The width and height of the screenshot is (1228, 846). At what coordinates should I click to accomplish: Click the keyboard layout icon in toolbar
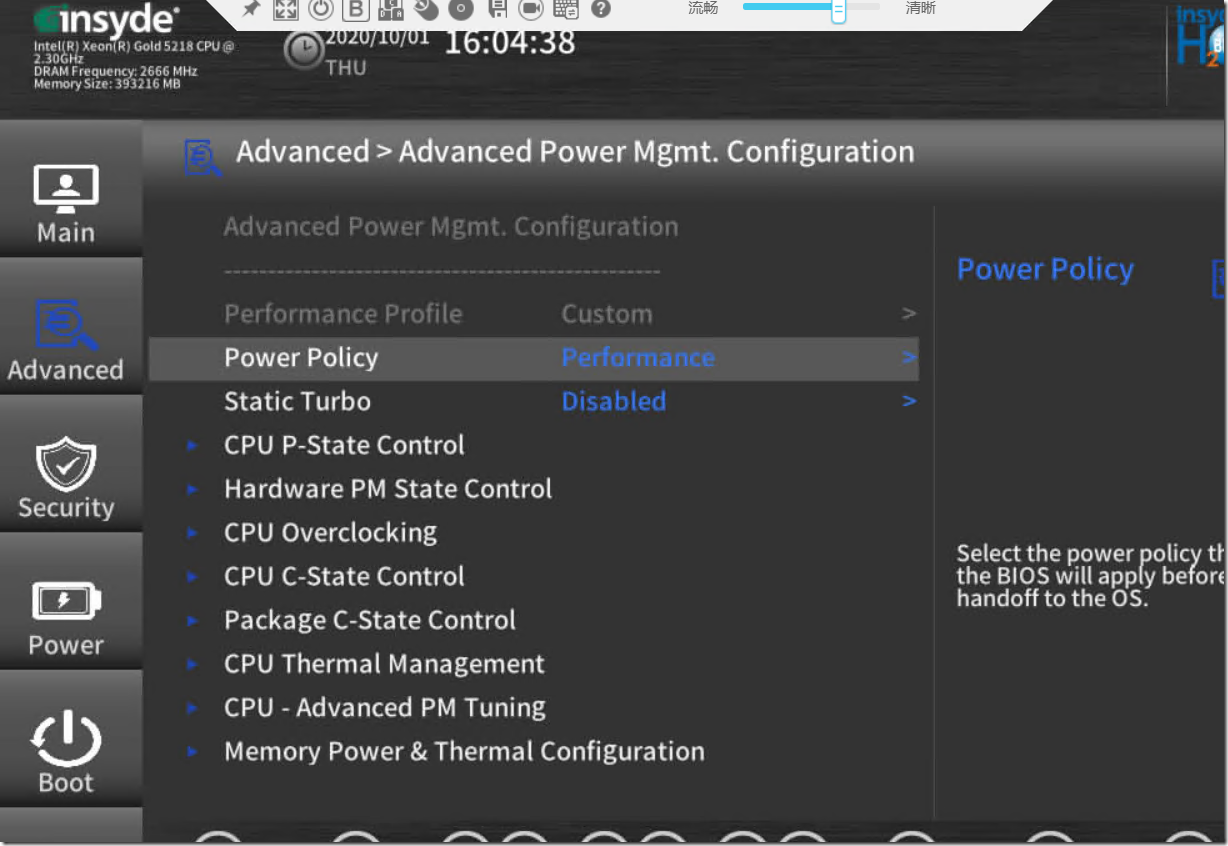tap(565, 10)
